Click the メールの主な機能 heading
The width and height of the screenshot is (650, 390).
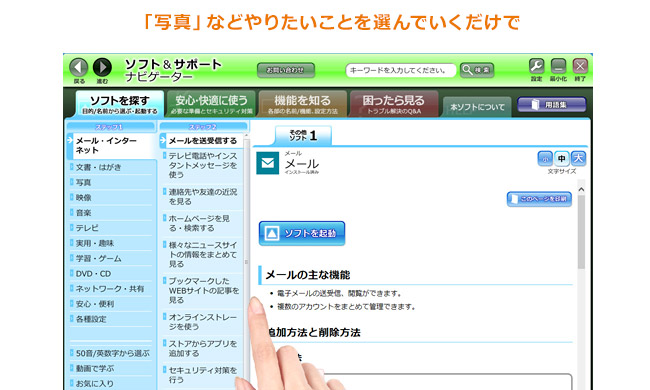(308, 275)
